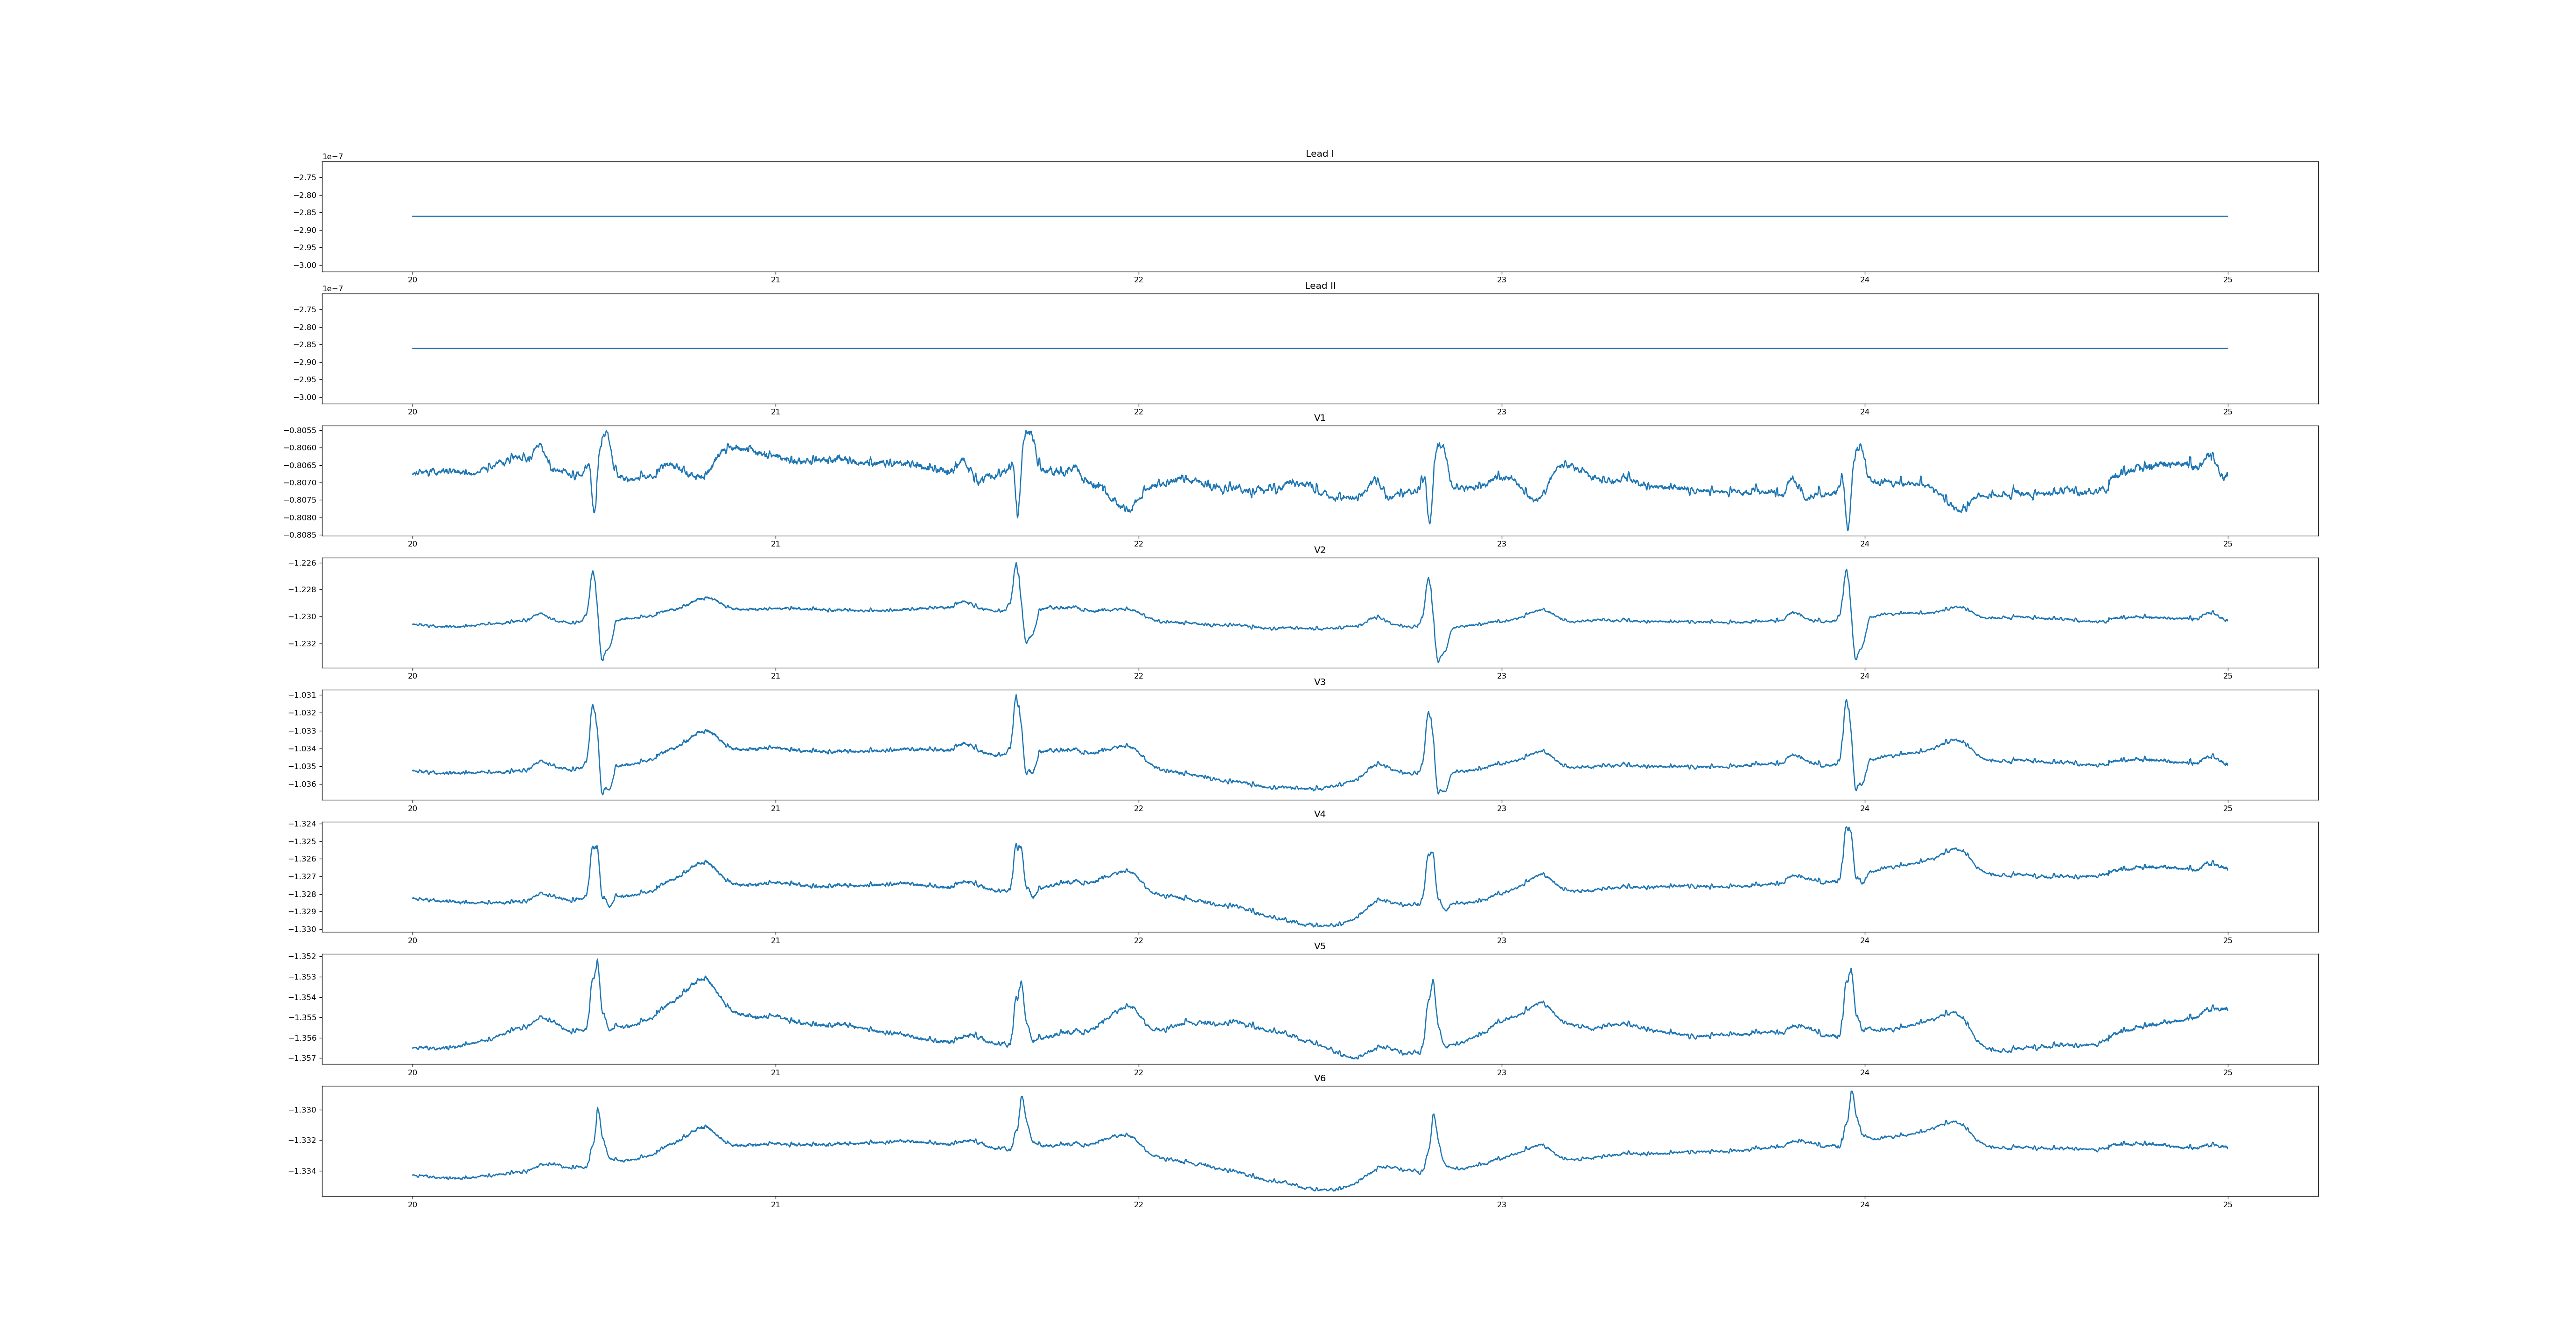
Task: Click y-axis label -1.226 on V2 plot
Action: (303, 563)
